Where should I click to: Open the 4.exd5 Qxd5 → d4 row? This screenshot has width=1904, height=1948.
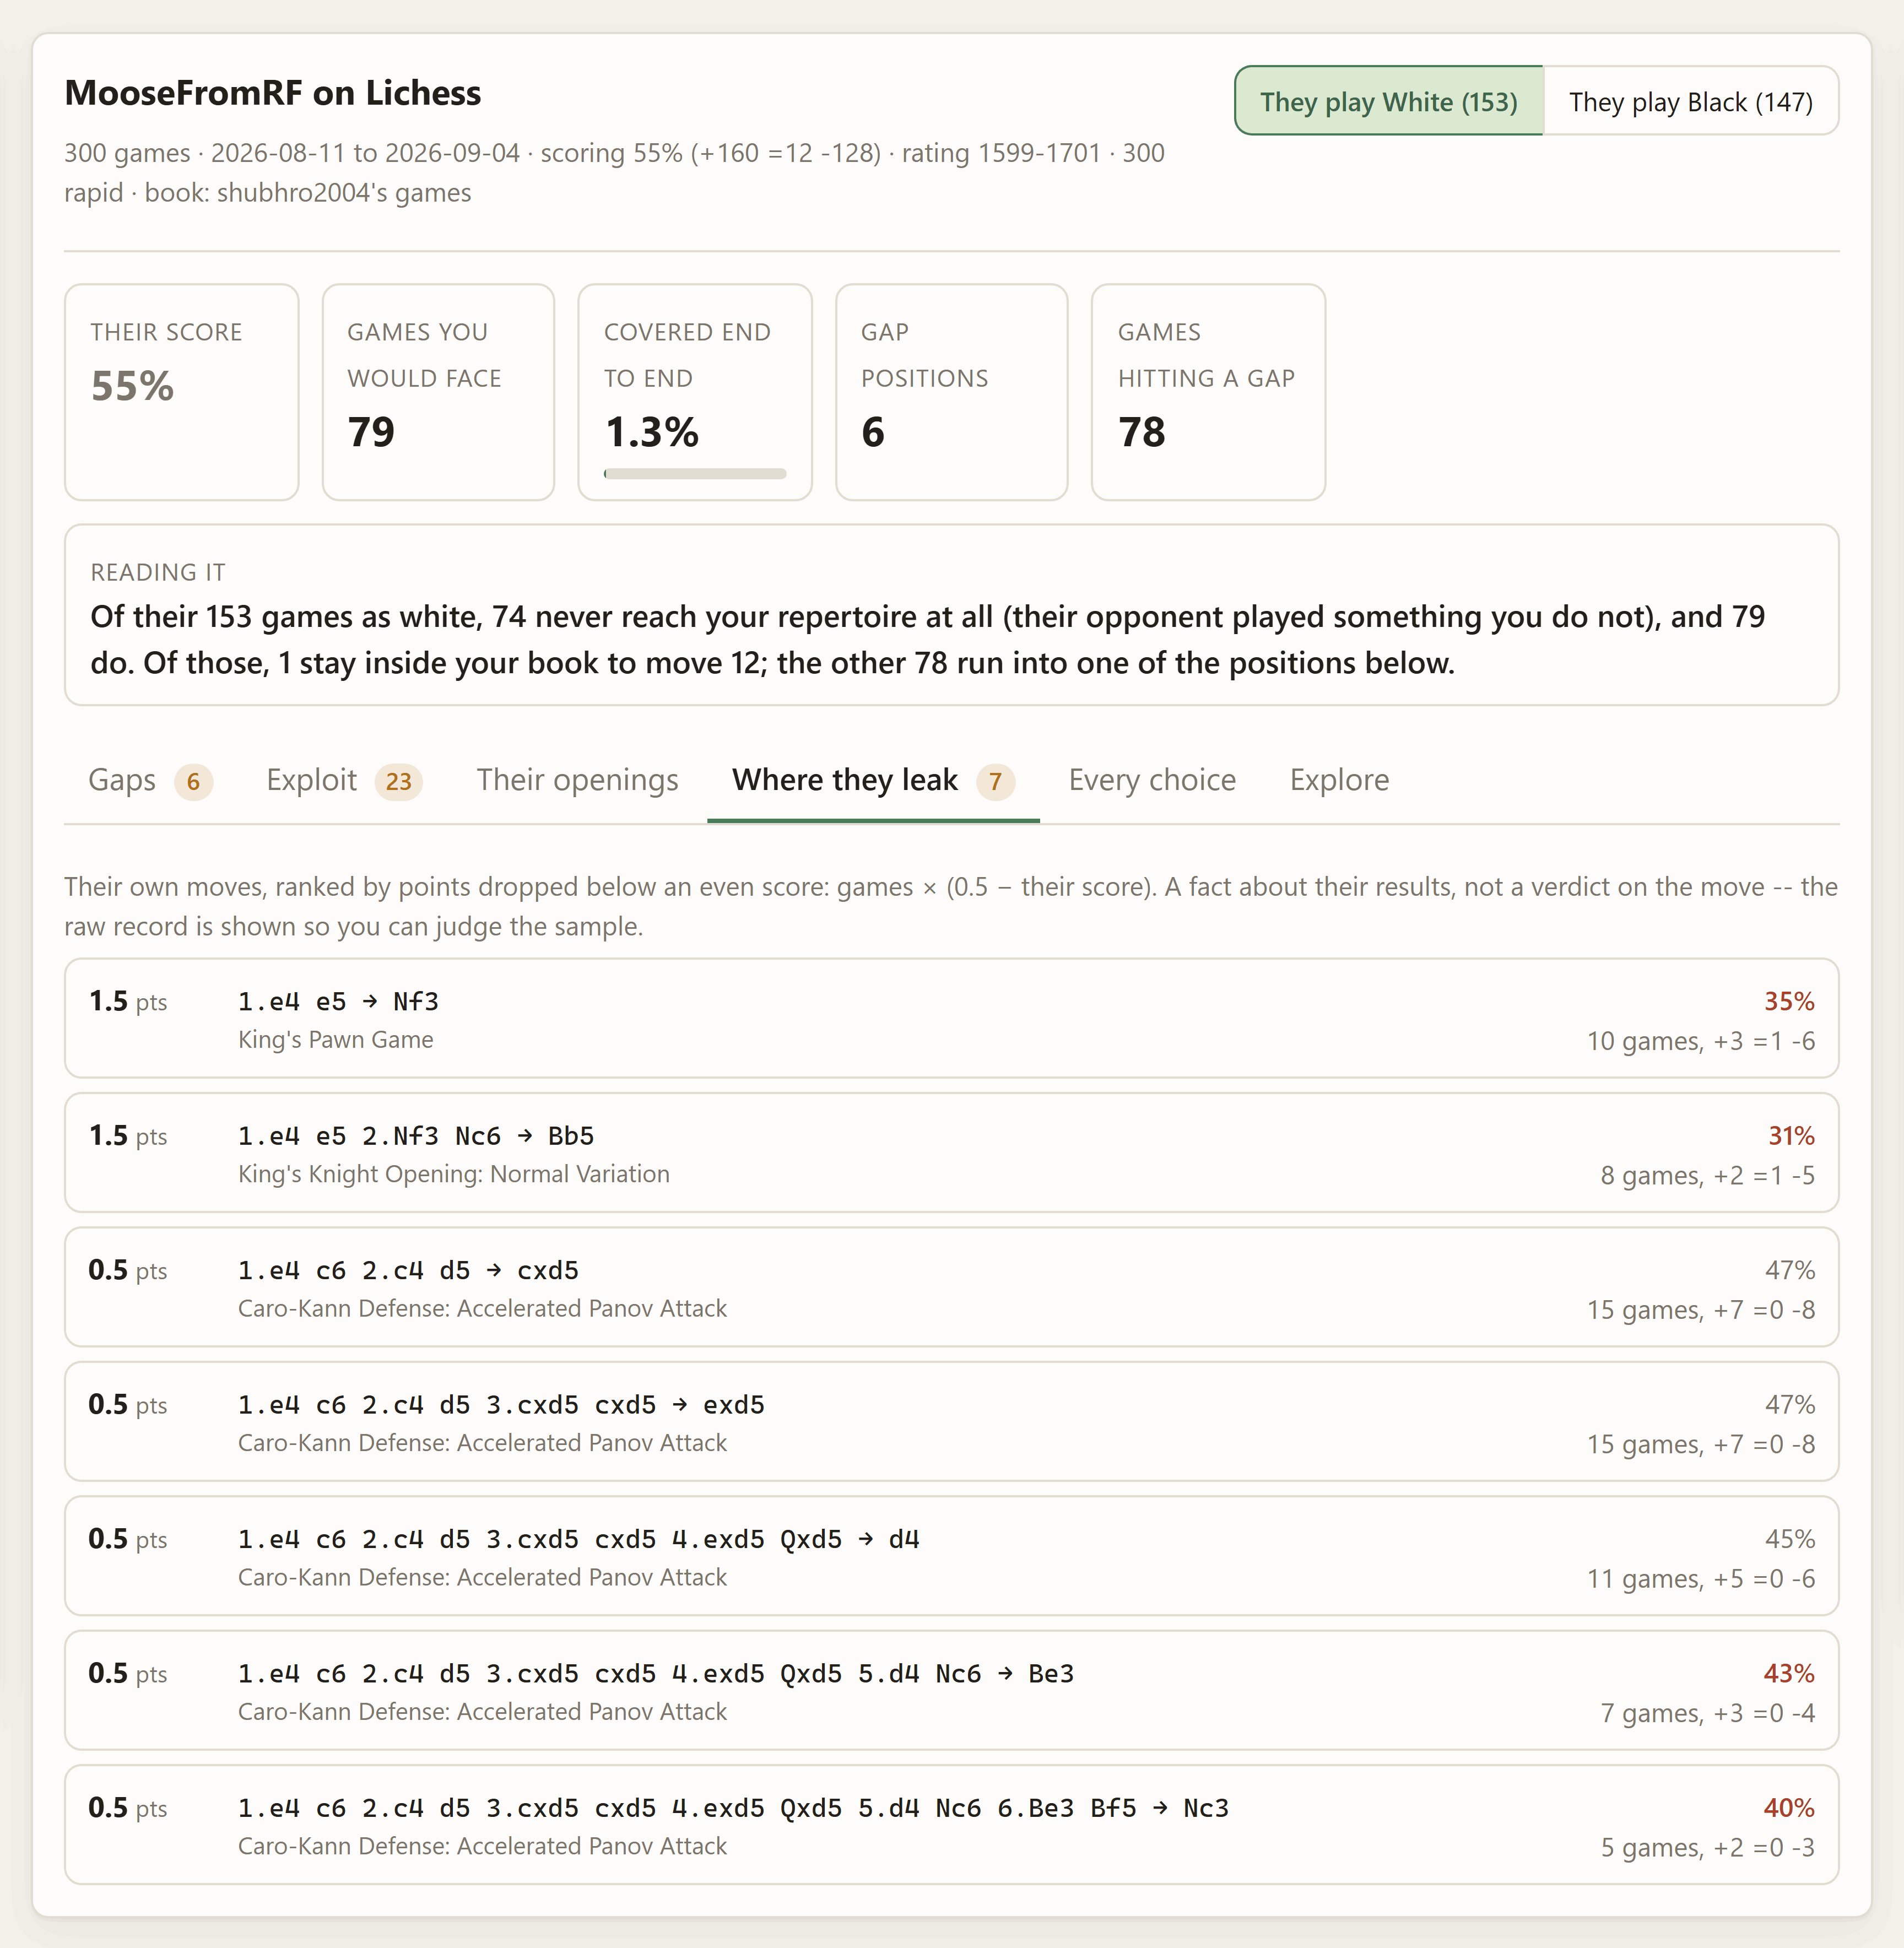[951, 1556]
